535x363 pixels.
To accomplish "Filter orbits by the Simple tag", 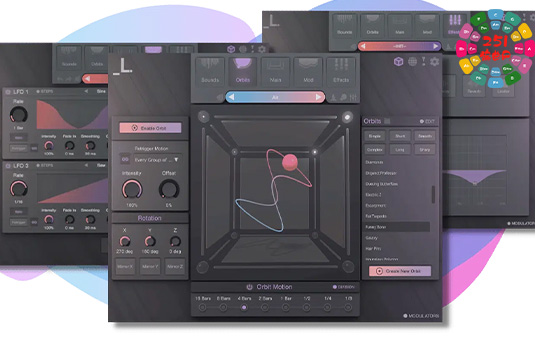I will pyautogui.click(x=375, y=136).
